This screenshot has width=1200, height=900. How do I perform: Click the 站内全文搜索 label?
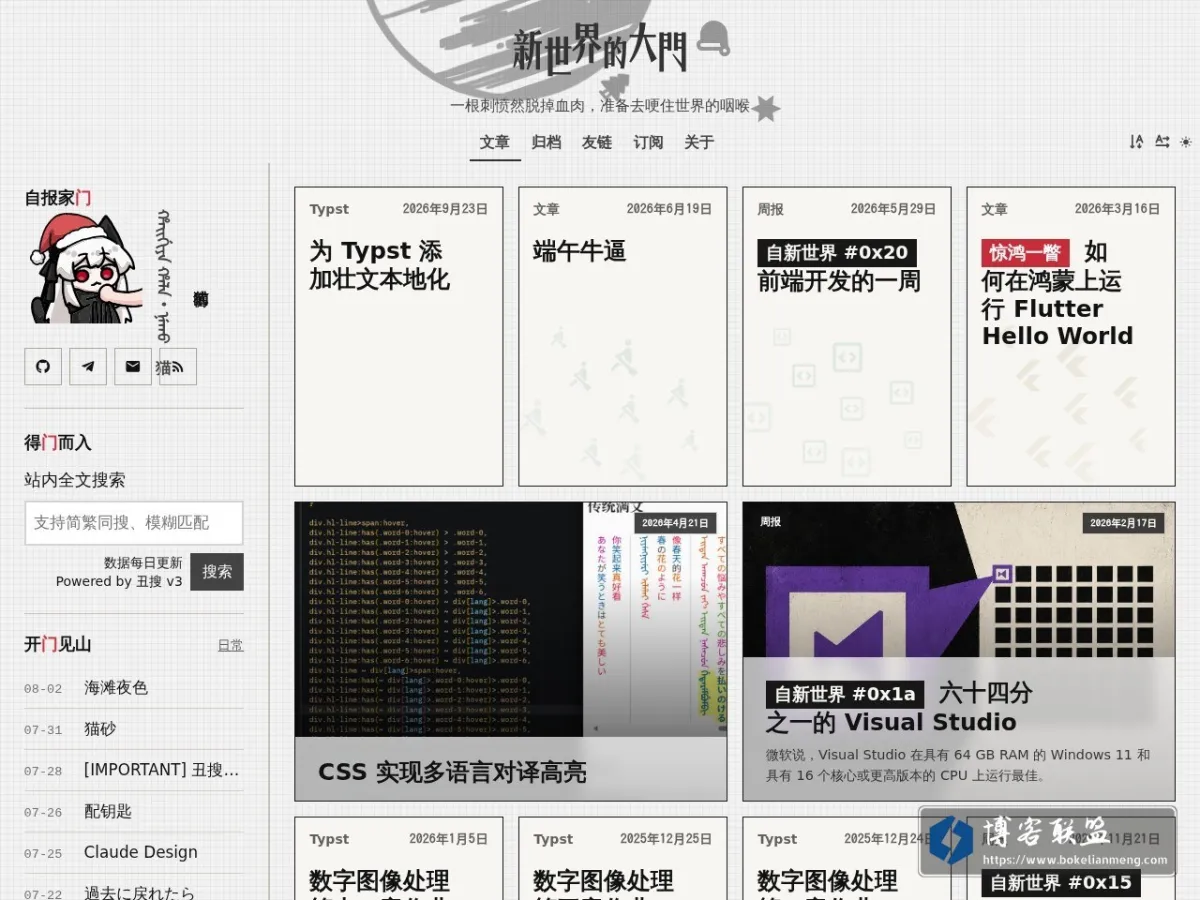tap(75, 480)
